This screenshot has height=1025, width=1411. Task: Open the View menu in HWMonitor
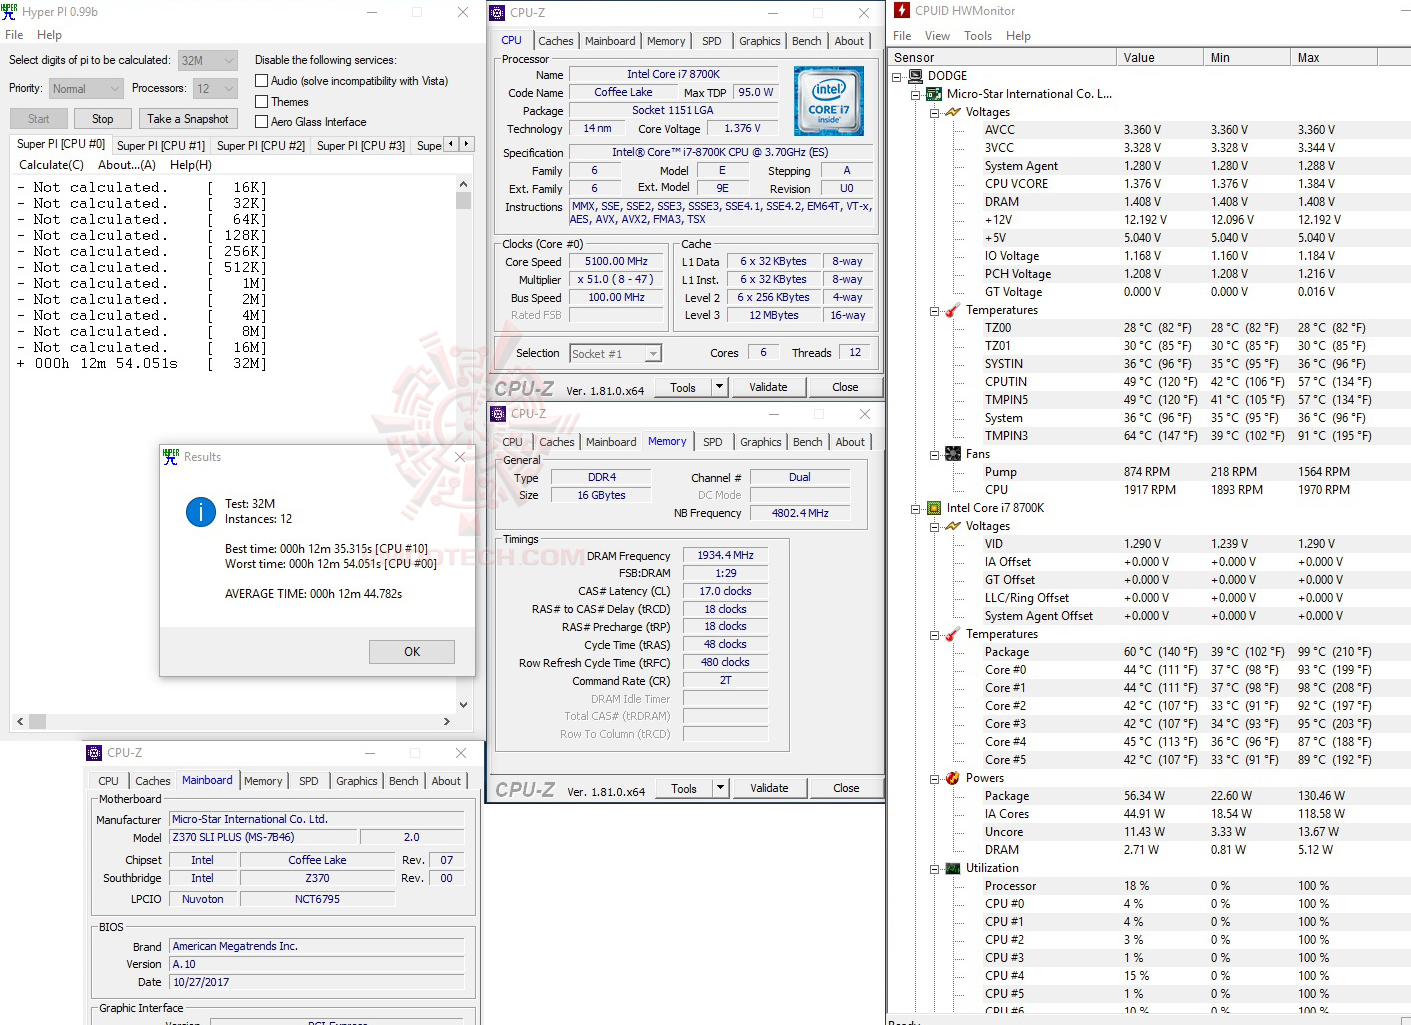(937, 35)
